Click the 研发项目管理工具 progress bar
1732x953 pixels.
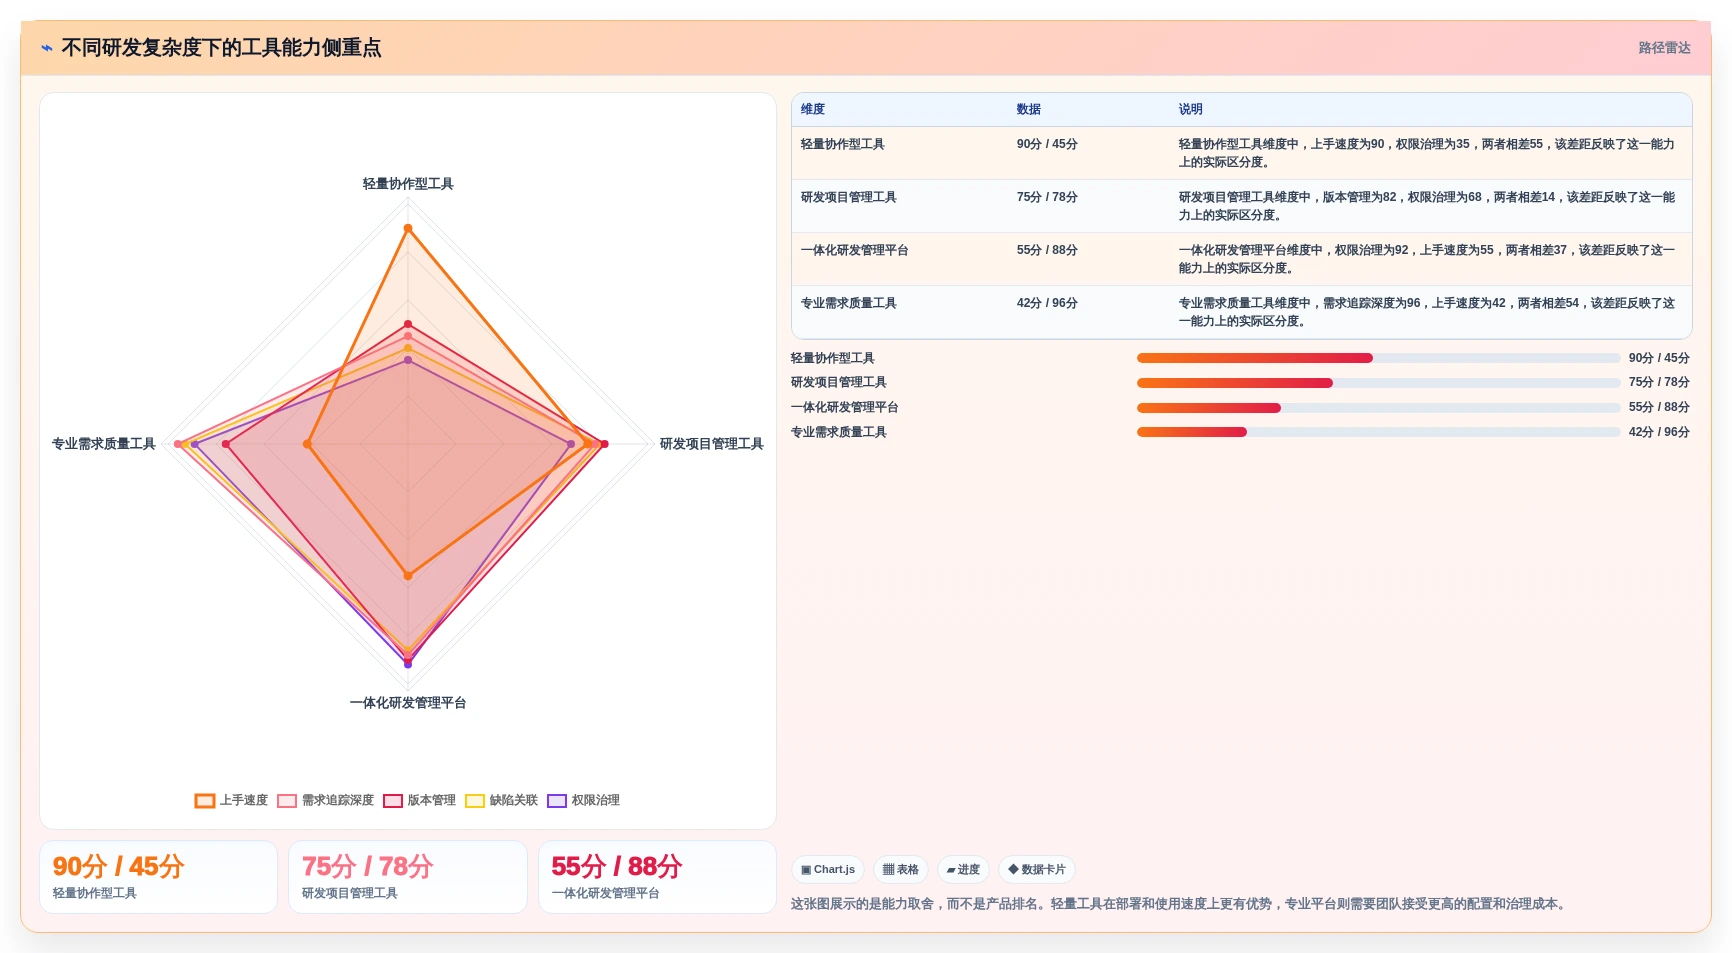pyautogui.click(x=1378, y=383)
